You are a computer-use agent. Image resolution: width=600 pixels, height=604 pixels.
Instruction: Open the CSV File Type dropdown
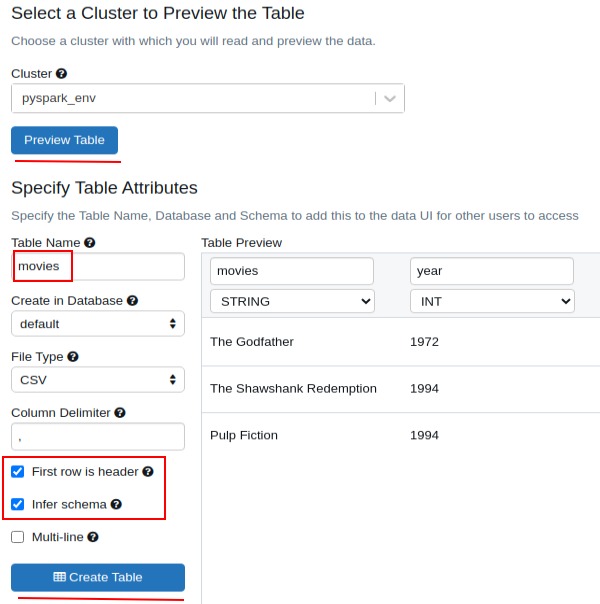(x=98, y=380)
